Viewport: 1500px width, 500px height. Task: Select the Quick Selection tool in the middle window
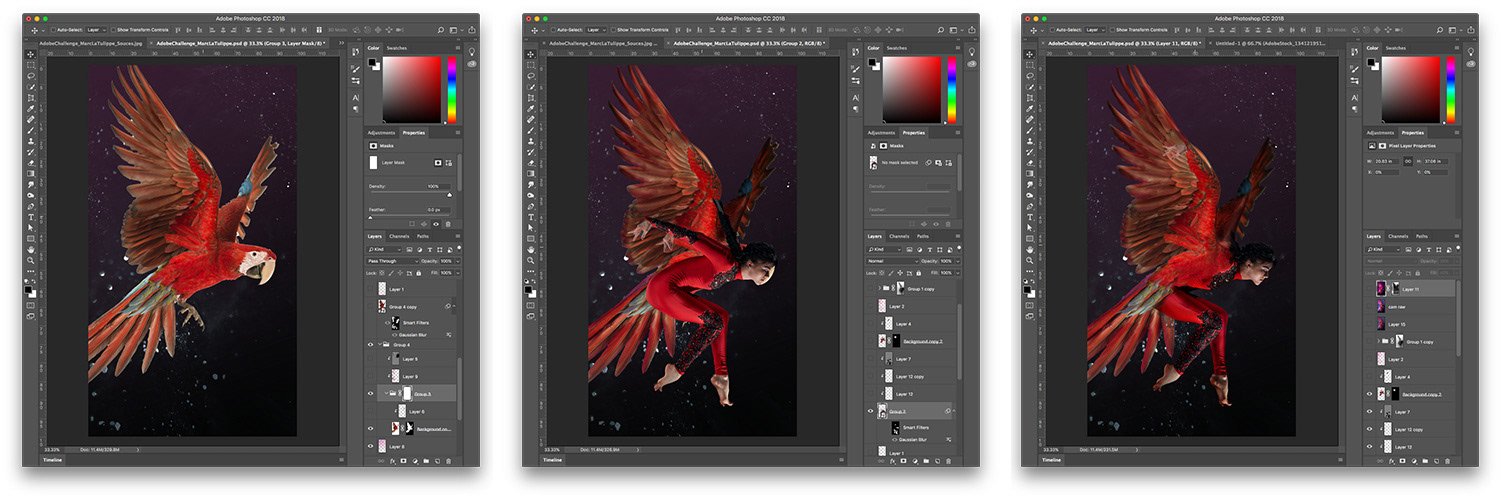(x=531, y=86)
